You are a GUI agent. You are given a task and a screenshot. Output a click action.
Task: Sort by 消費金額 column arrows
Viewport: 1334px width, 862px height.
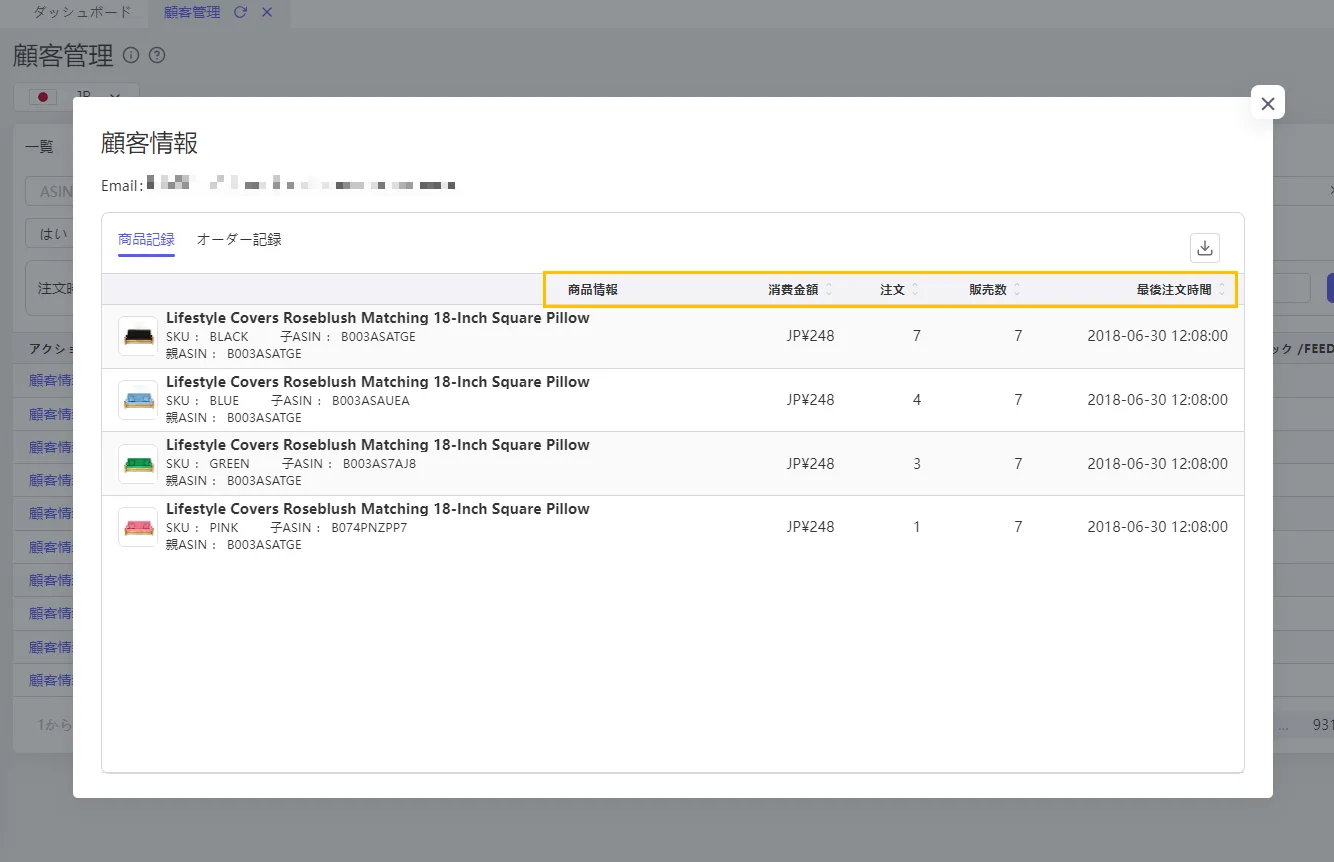click(828, 290)
